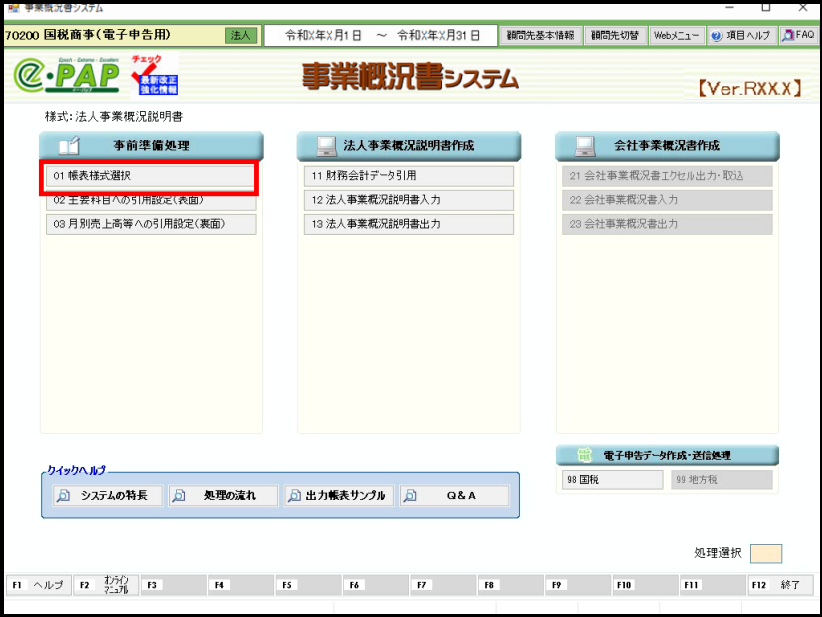The width and height of the screenshot is (822, 617).
Task: Click the 法人事業概況説明書作成 header computer icon
Action: [x=325, y=146]
